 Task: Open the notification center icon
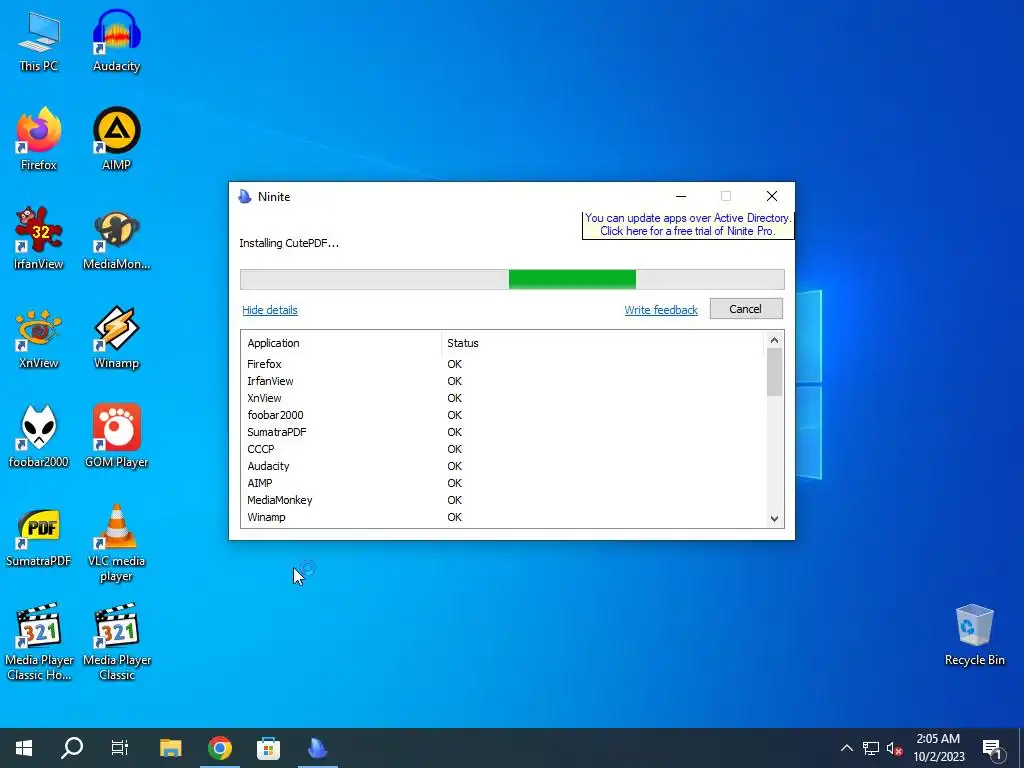click(x=992, y=748)
